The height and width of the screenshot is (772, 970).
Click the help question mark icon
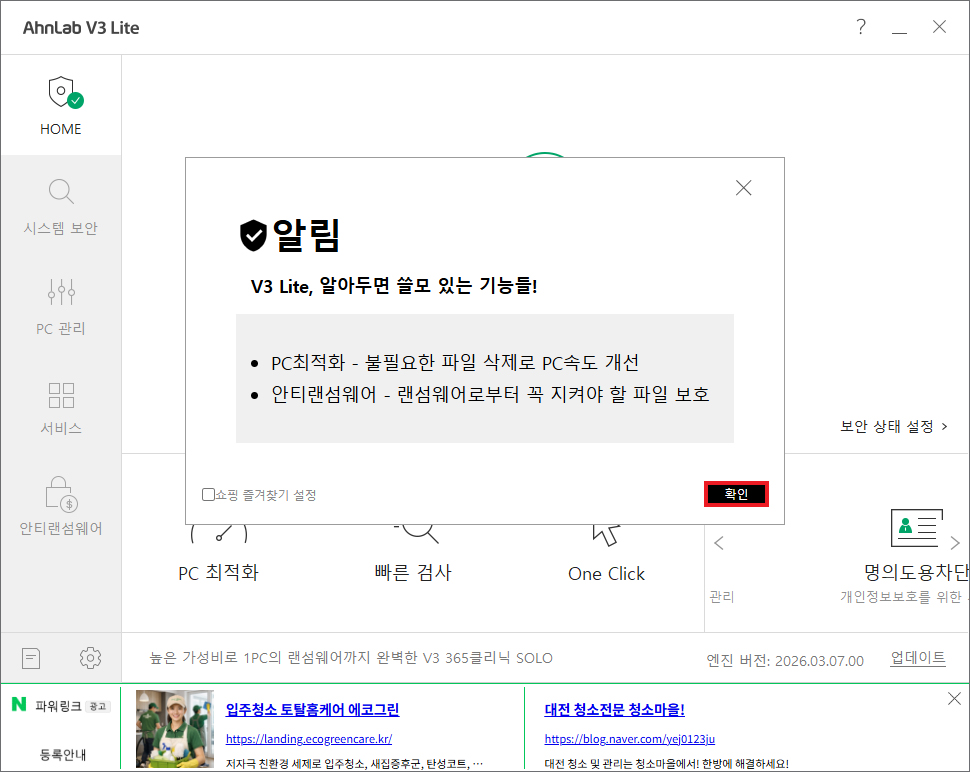[861, 27]
